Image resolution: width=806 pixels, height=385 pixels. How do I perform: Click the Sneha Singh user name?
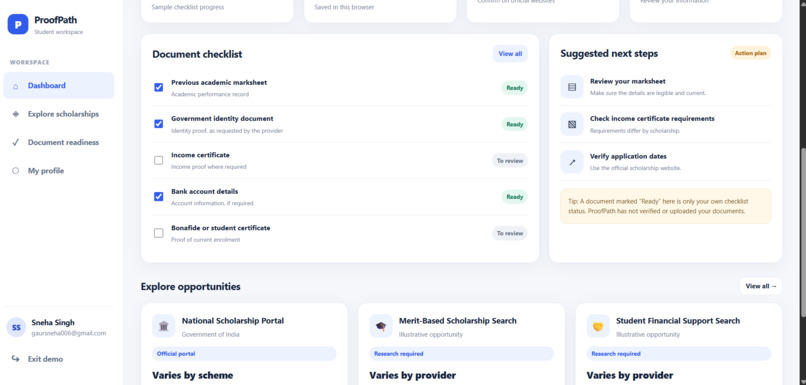pyautogui.click(x=53, y=323)
